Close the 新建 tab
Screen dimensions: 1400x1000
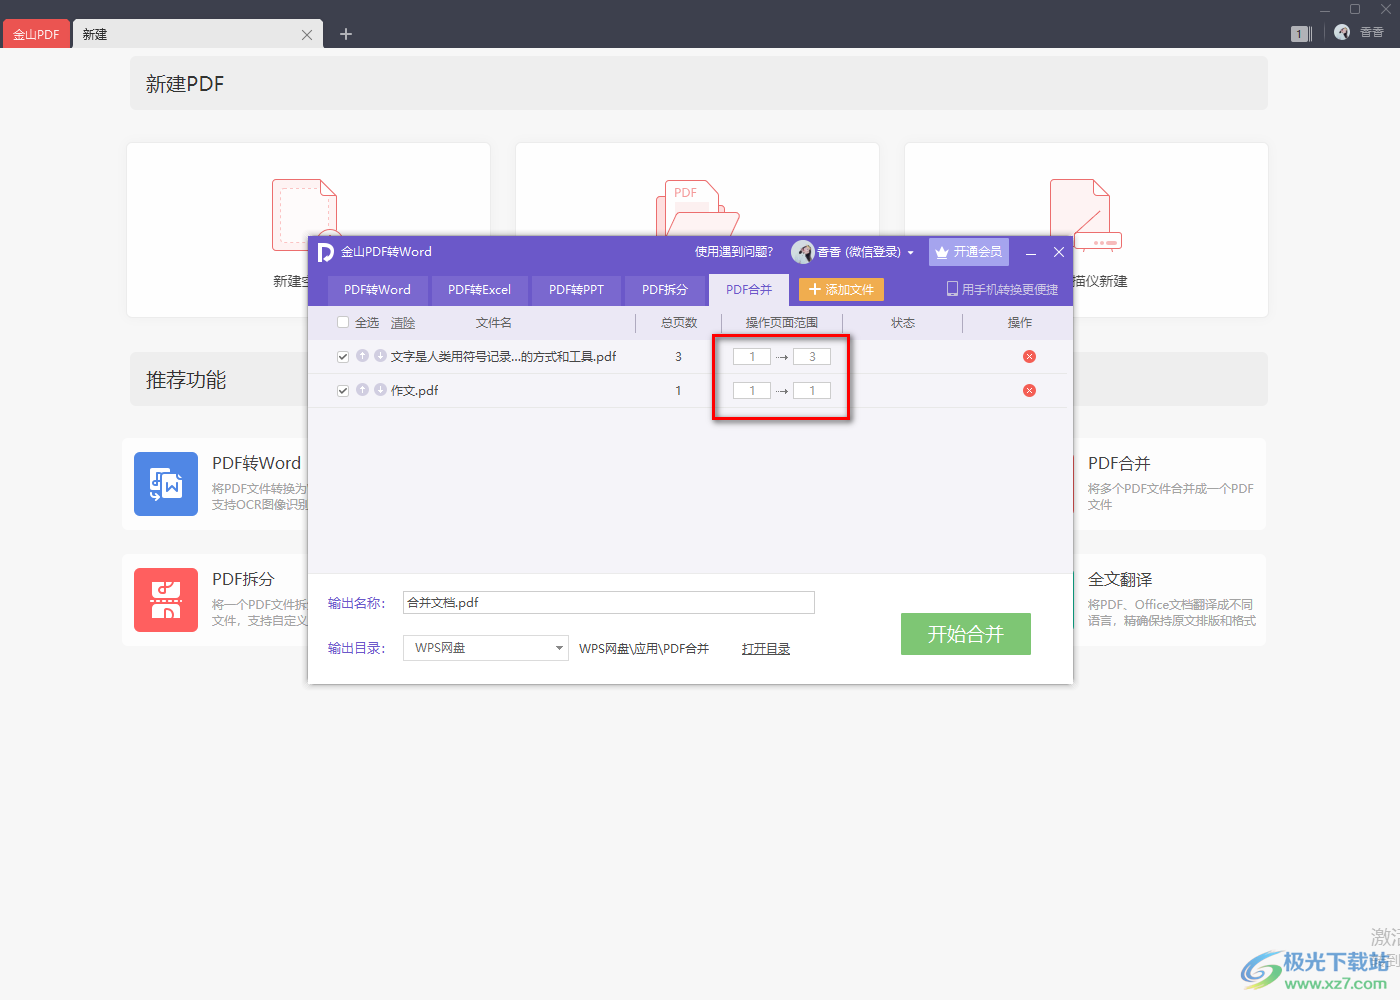307,35
